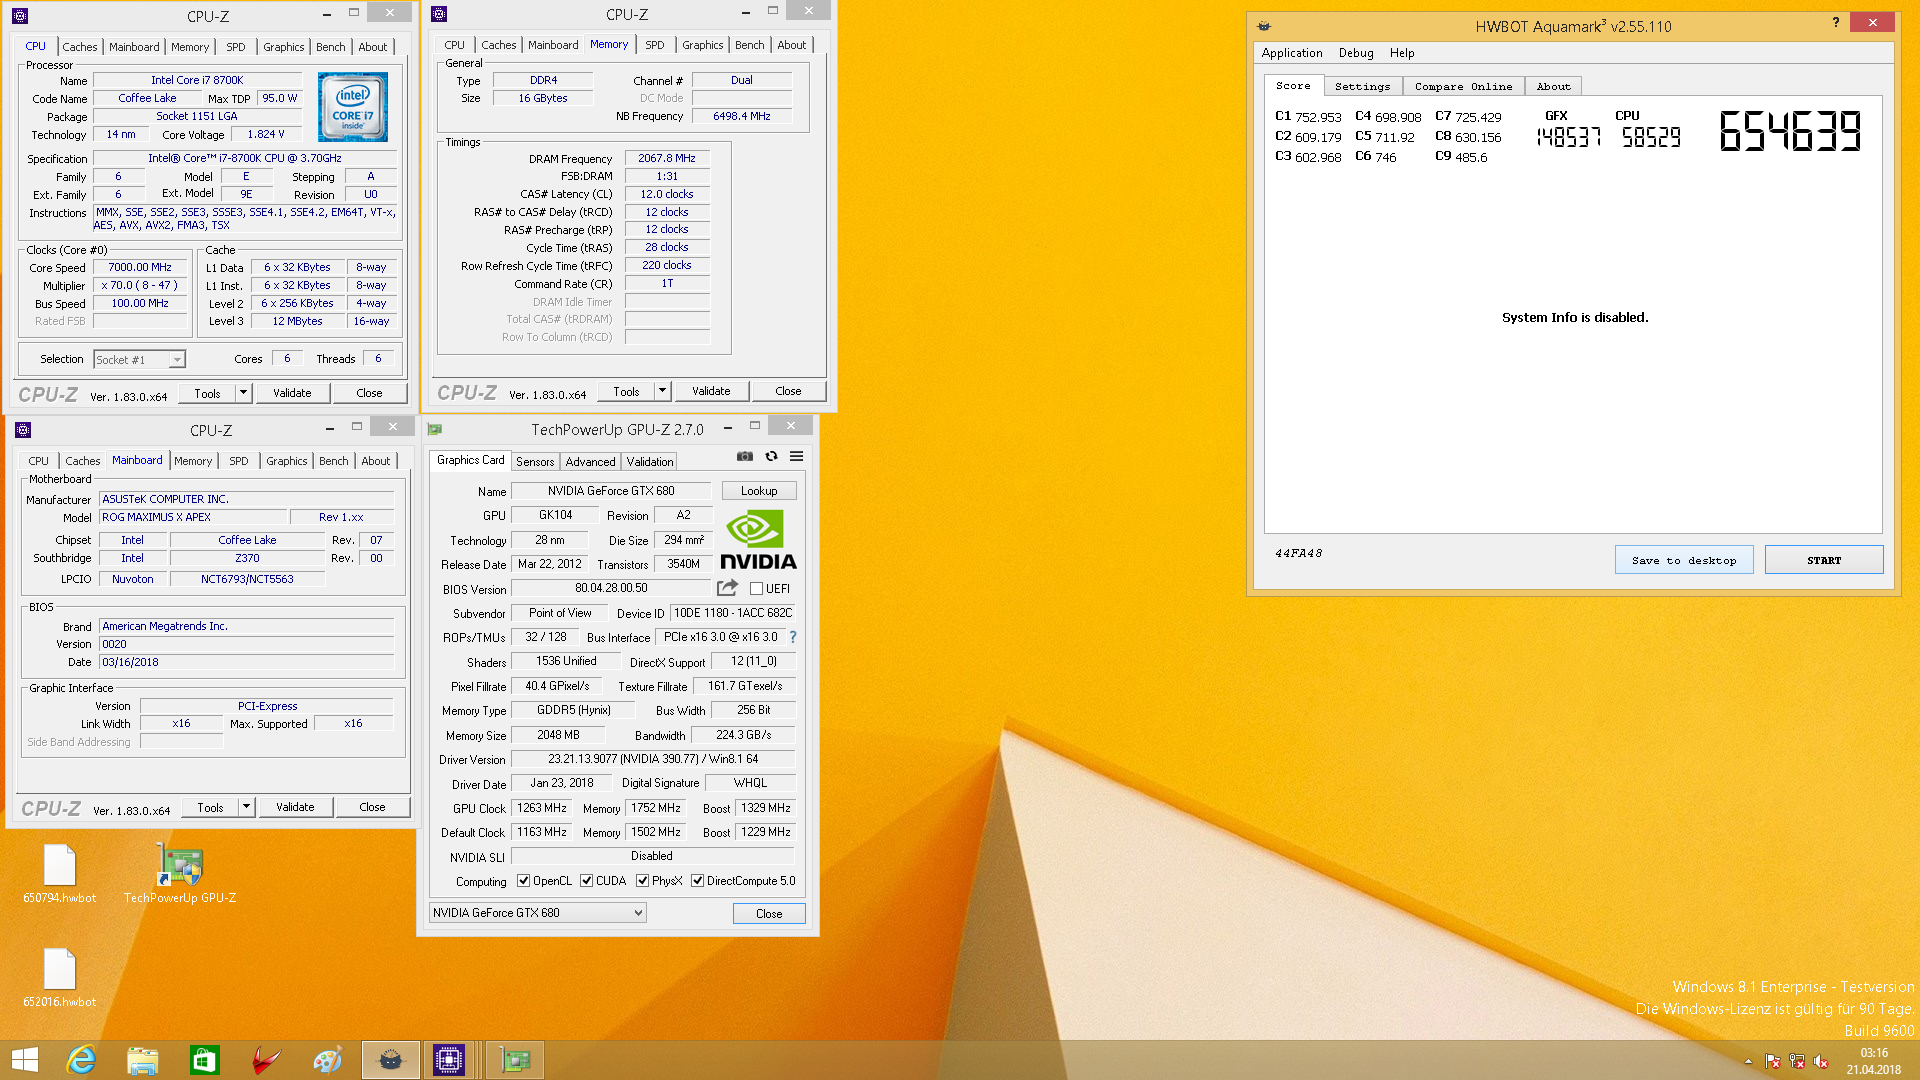Open the Advanced tab in GPU-Z
This screenshot has width=1920, height=1080.
coord(590,462)
